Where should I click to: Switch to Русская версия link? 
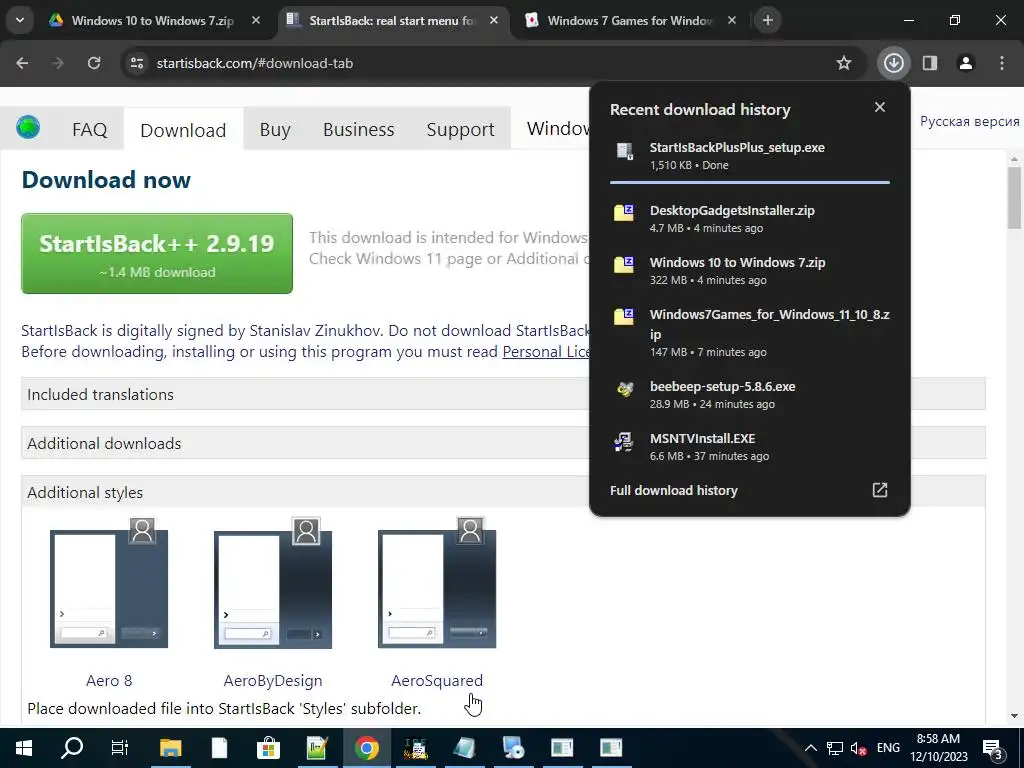(969, 121)
